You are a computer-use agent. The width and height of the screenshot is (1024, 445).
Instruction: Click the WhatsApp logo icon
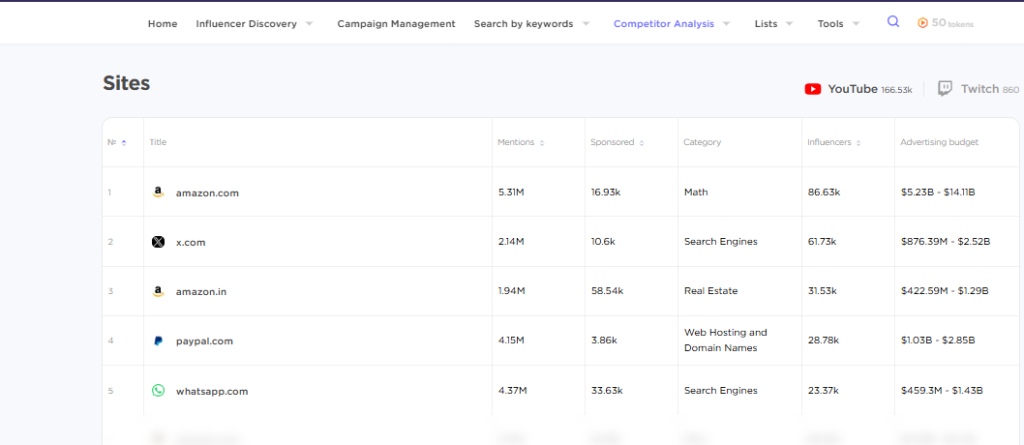click(x=158, y=390)
